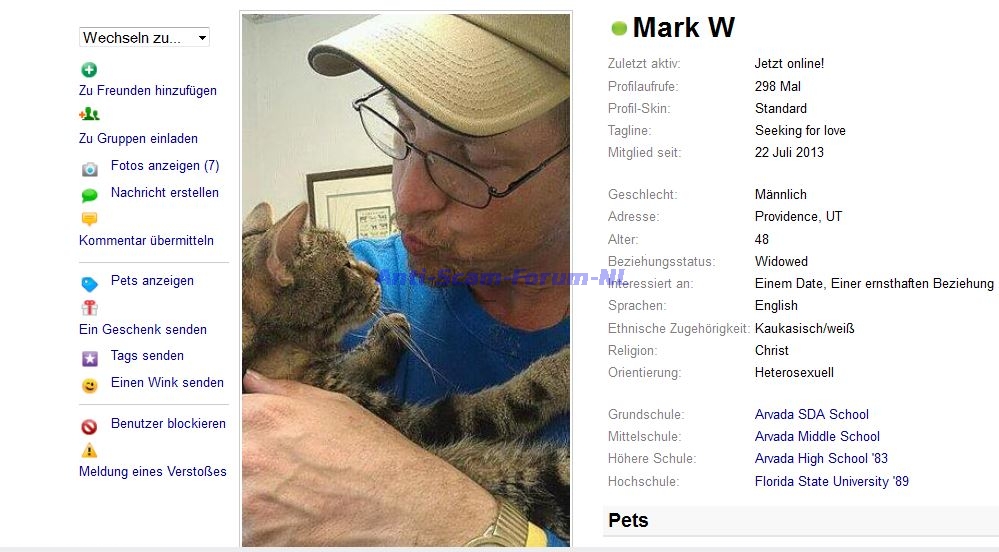Open Arvada High School '83 link
The width and height of the screenshot is (999, 552).
tap(821, 458)
